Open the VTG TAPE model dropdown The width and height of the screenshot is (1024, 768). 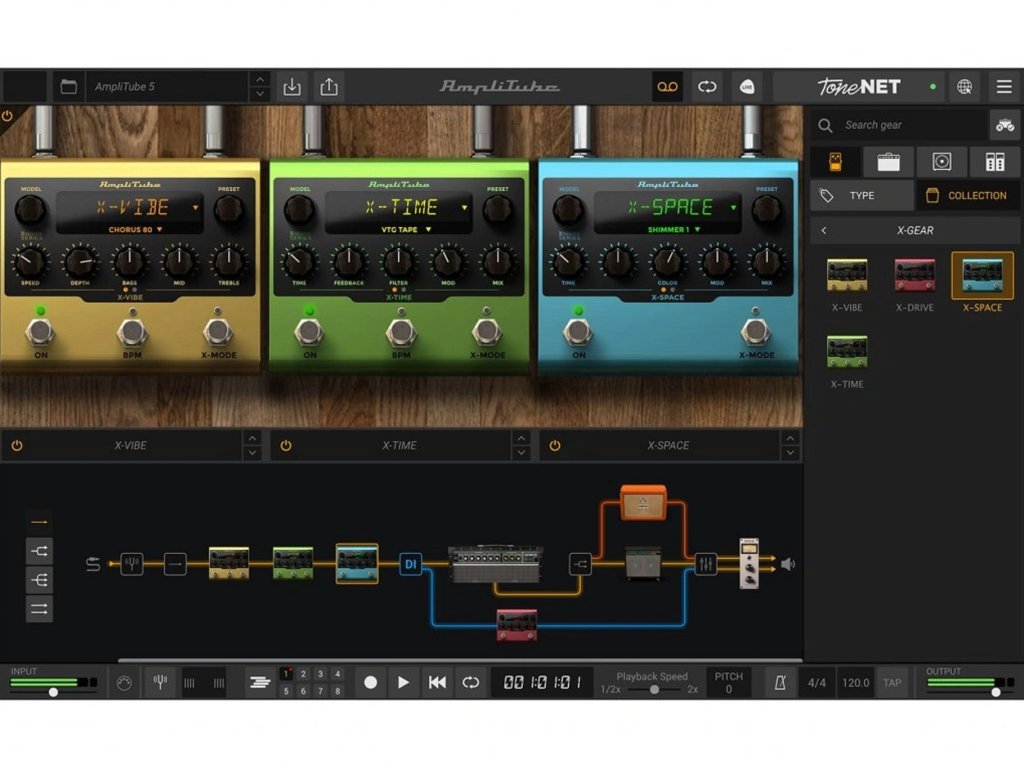406,229
